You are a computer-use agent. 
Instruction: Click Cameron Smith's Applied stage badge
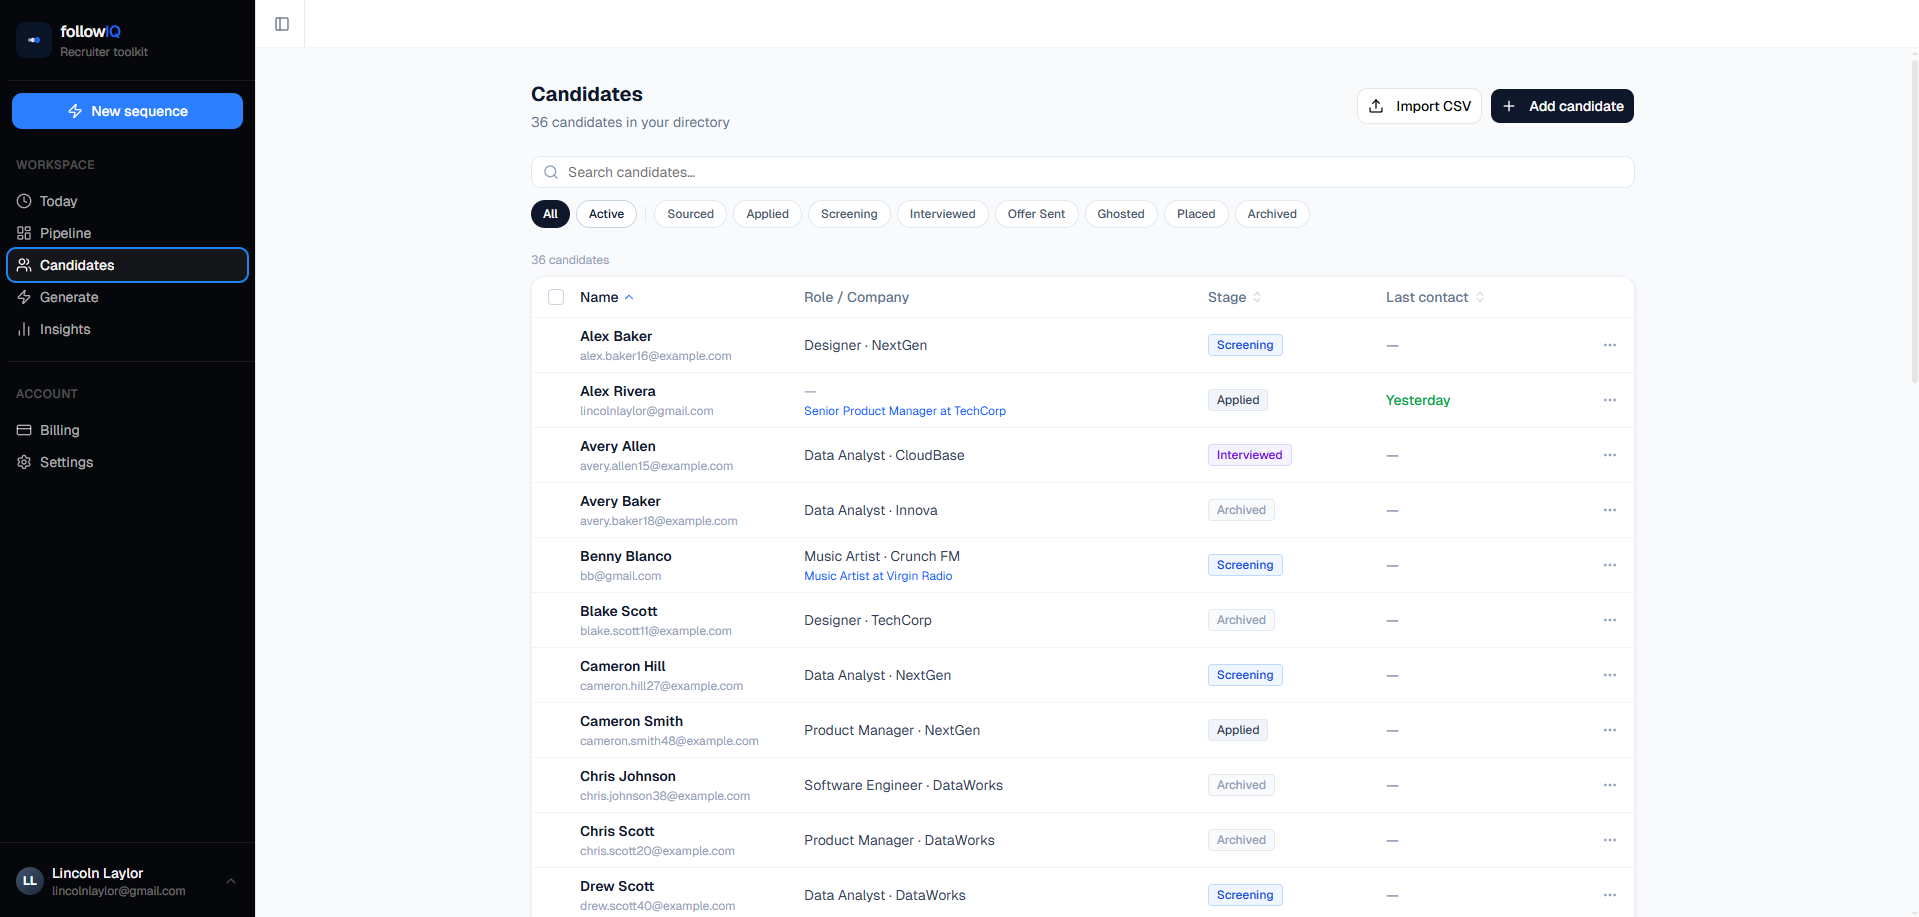[x=1238, y=730]
